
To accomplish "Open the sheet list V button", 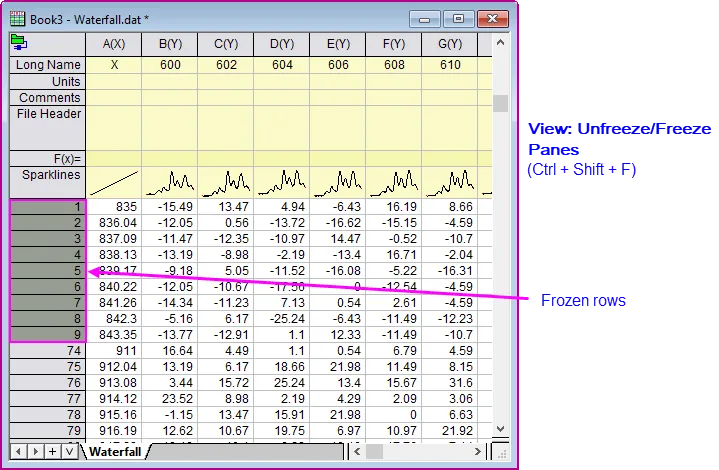I will 69,452.
